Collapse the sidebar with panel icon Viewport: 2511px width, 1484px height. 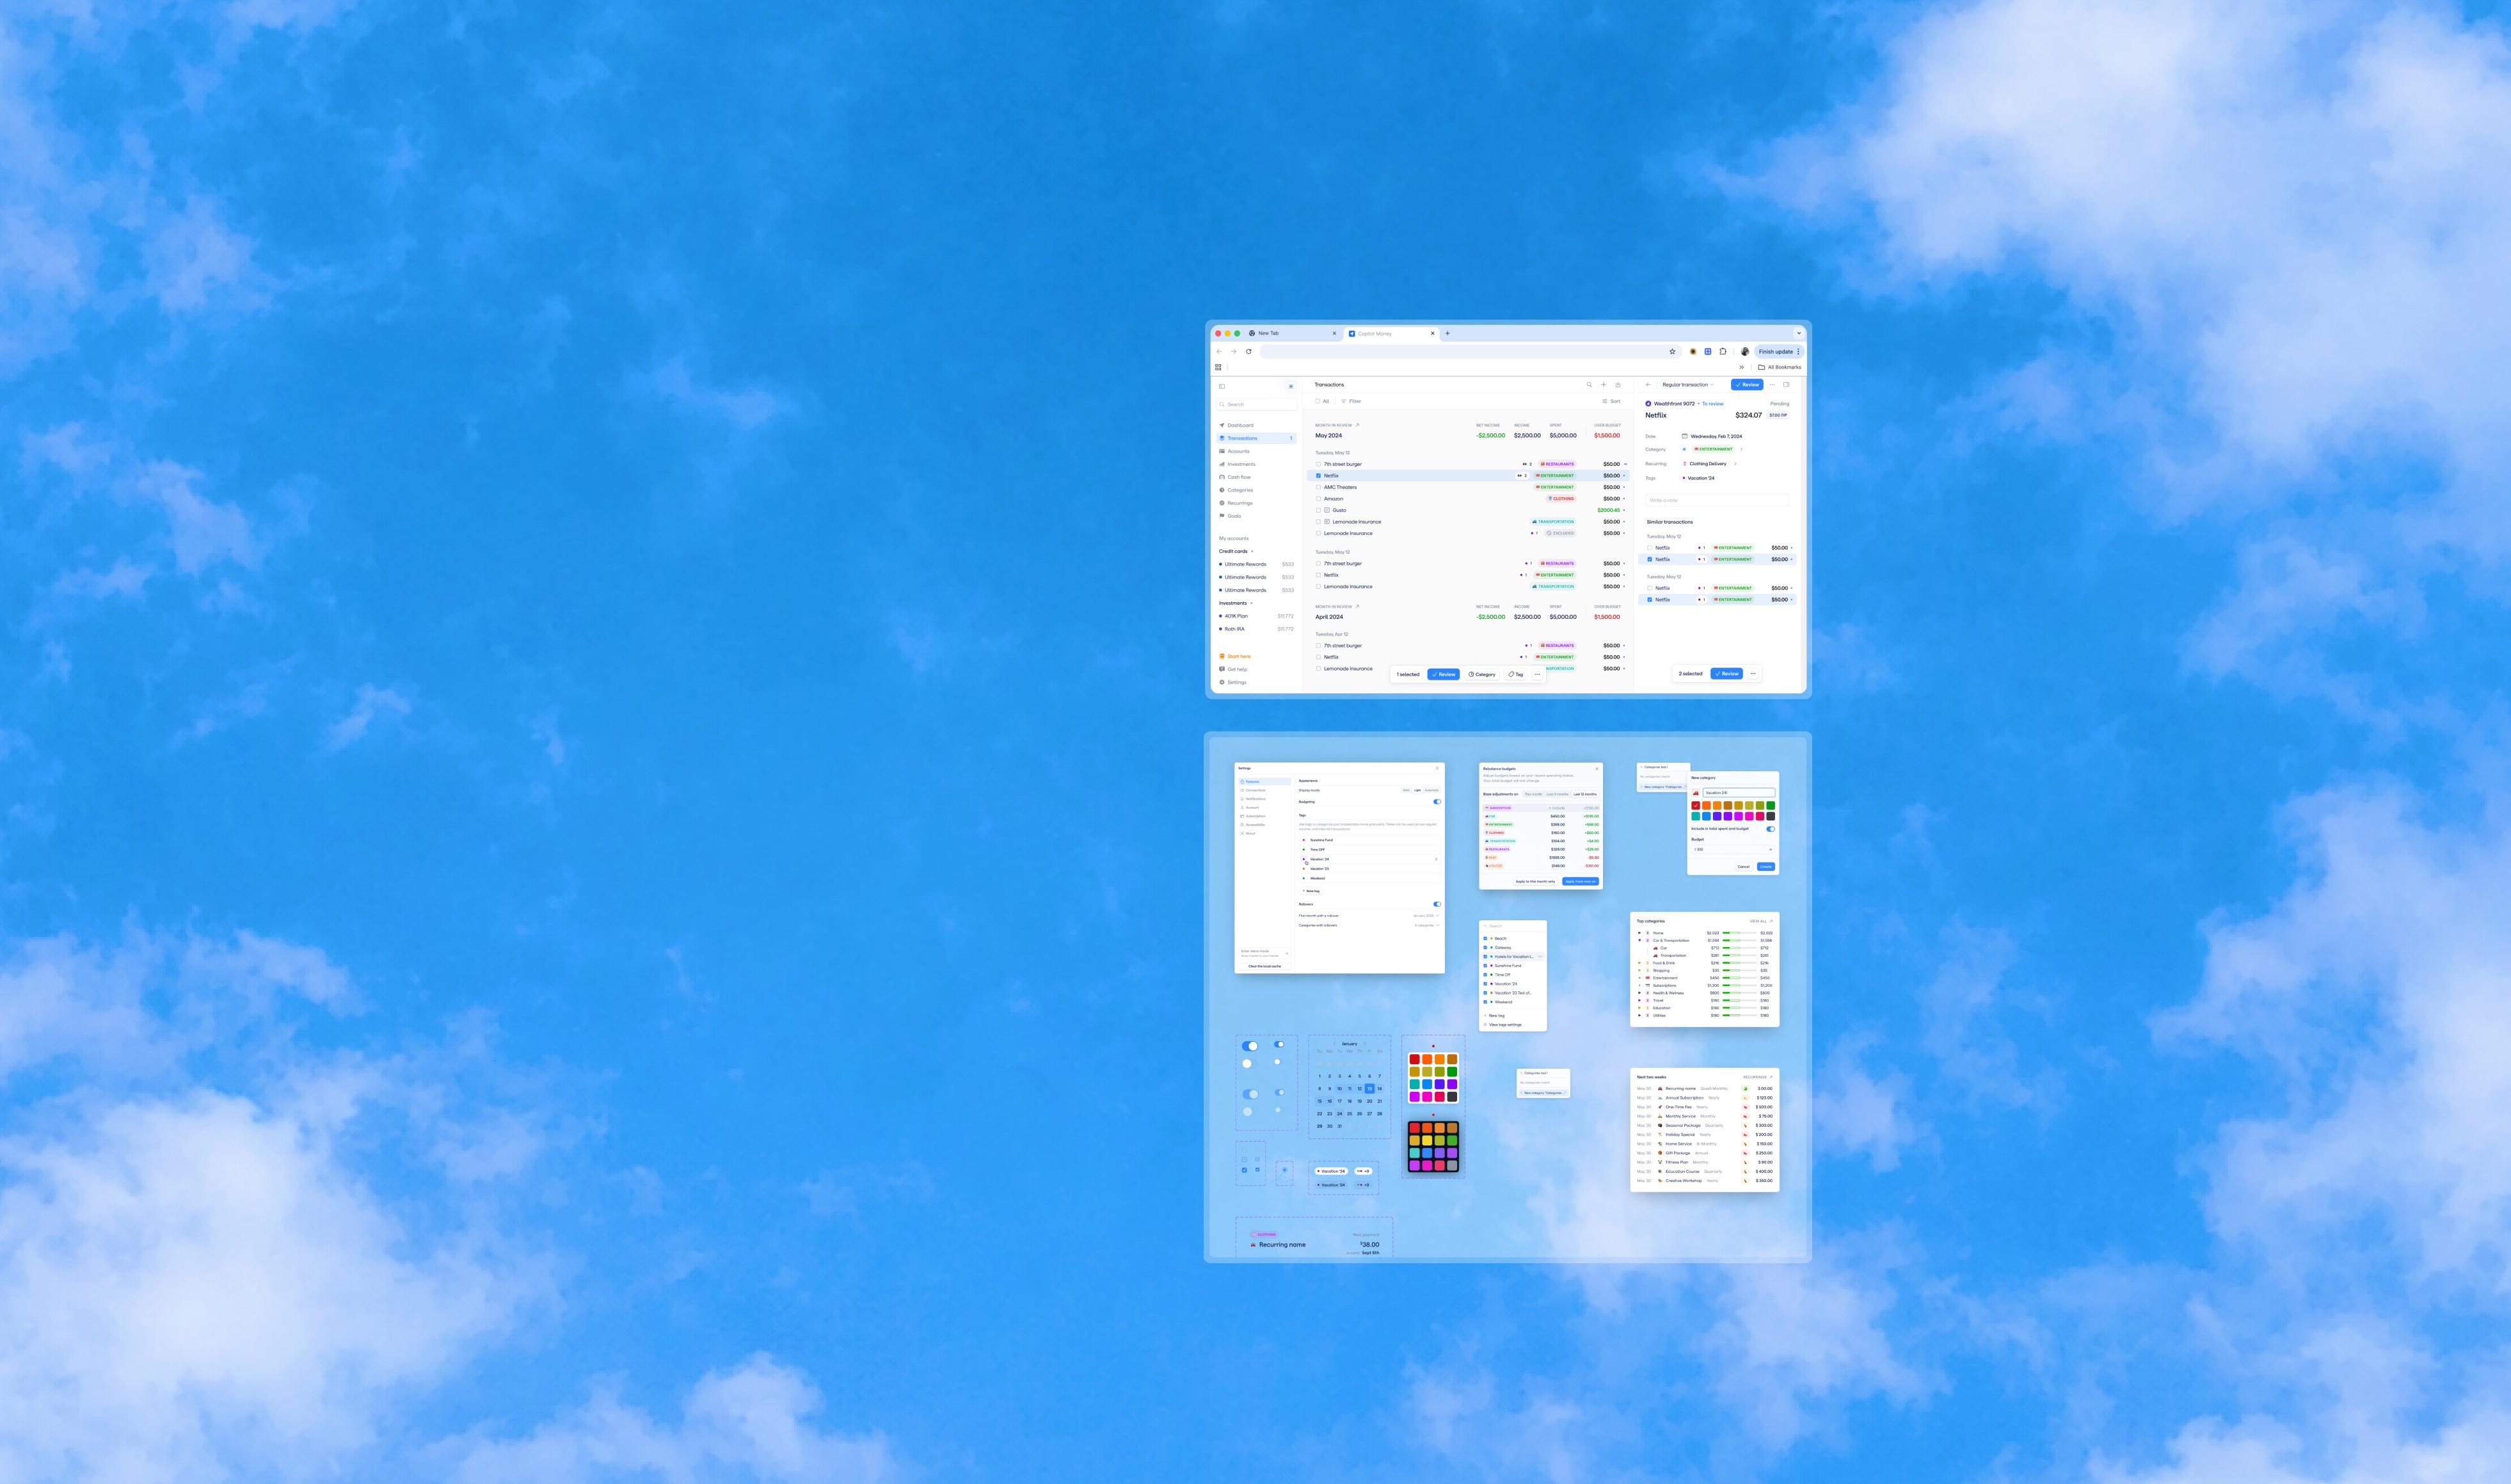click(1222, 386)
